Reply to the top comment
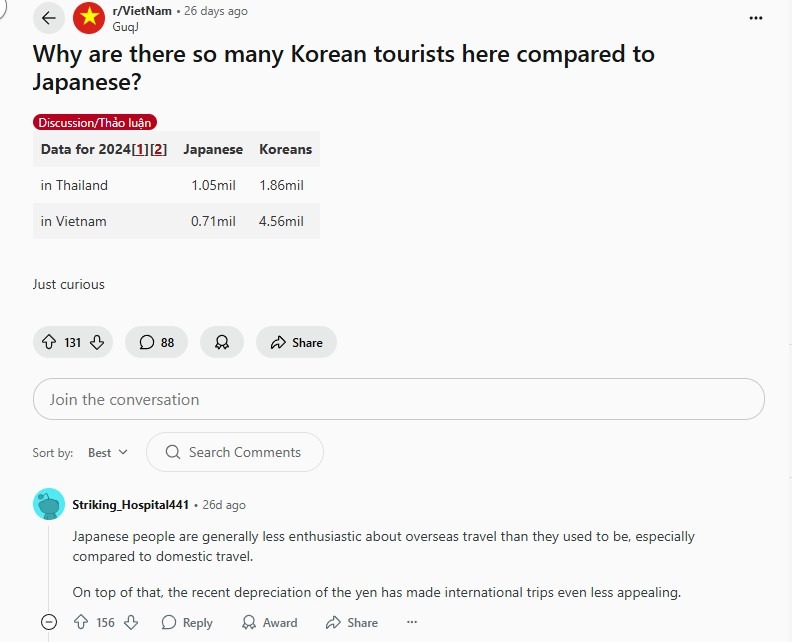The width and height of the screenshot is (792, 642). [187, 622]
